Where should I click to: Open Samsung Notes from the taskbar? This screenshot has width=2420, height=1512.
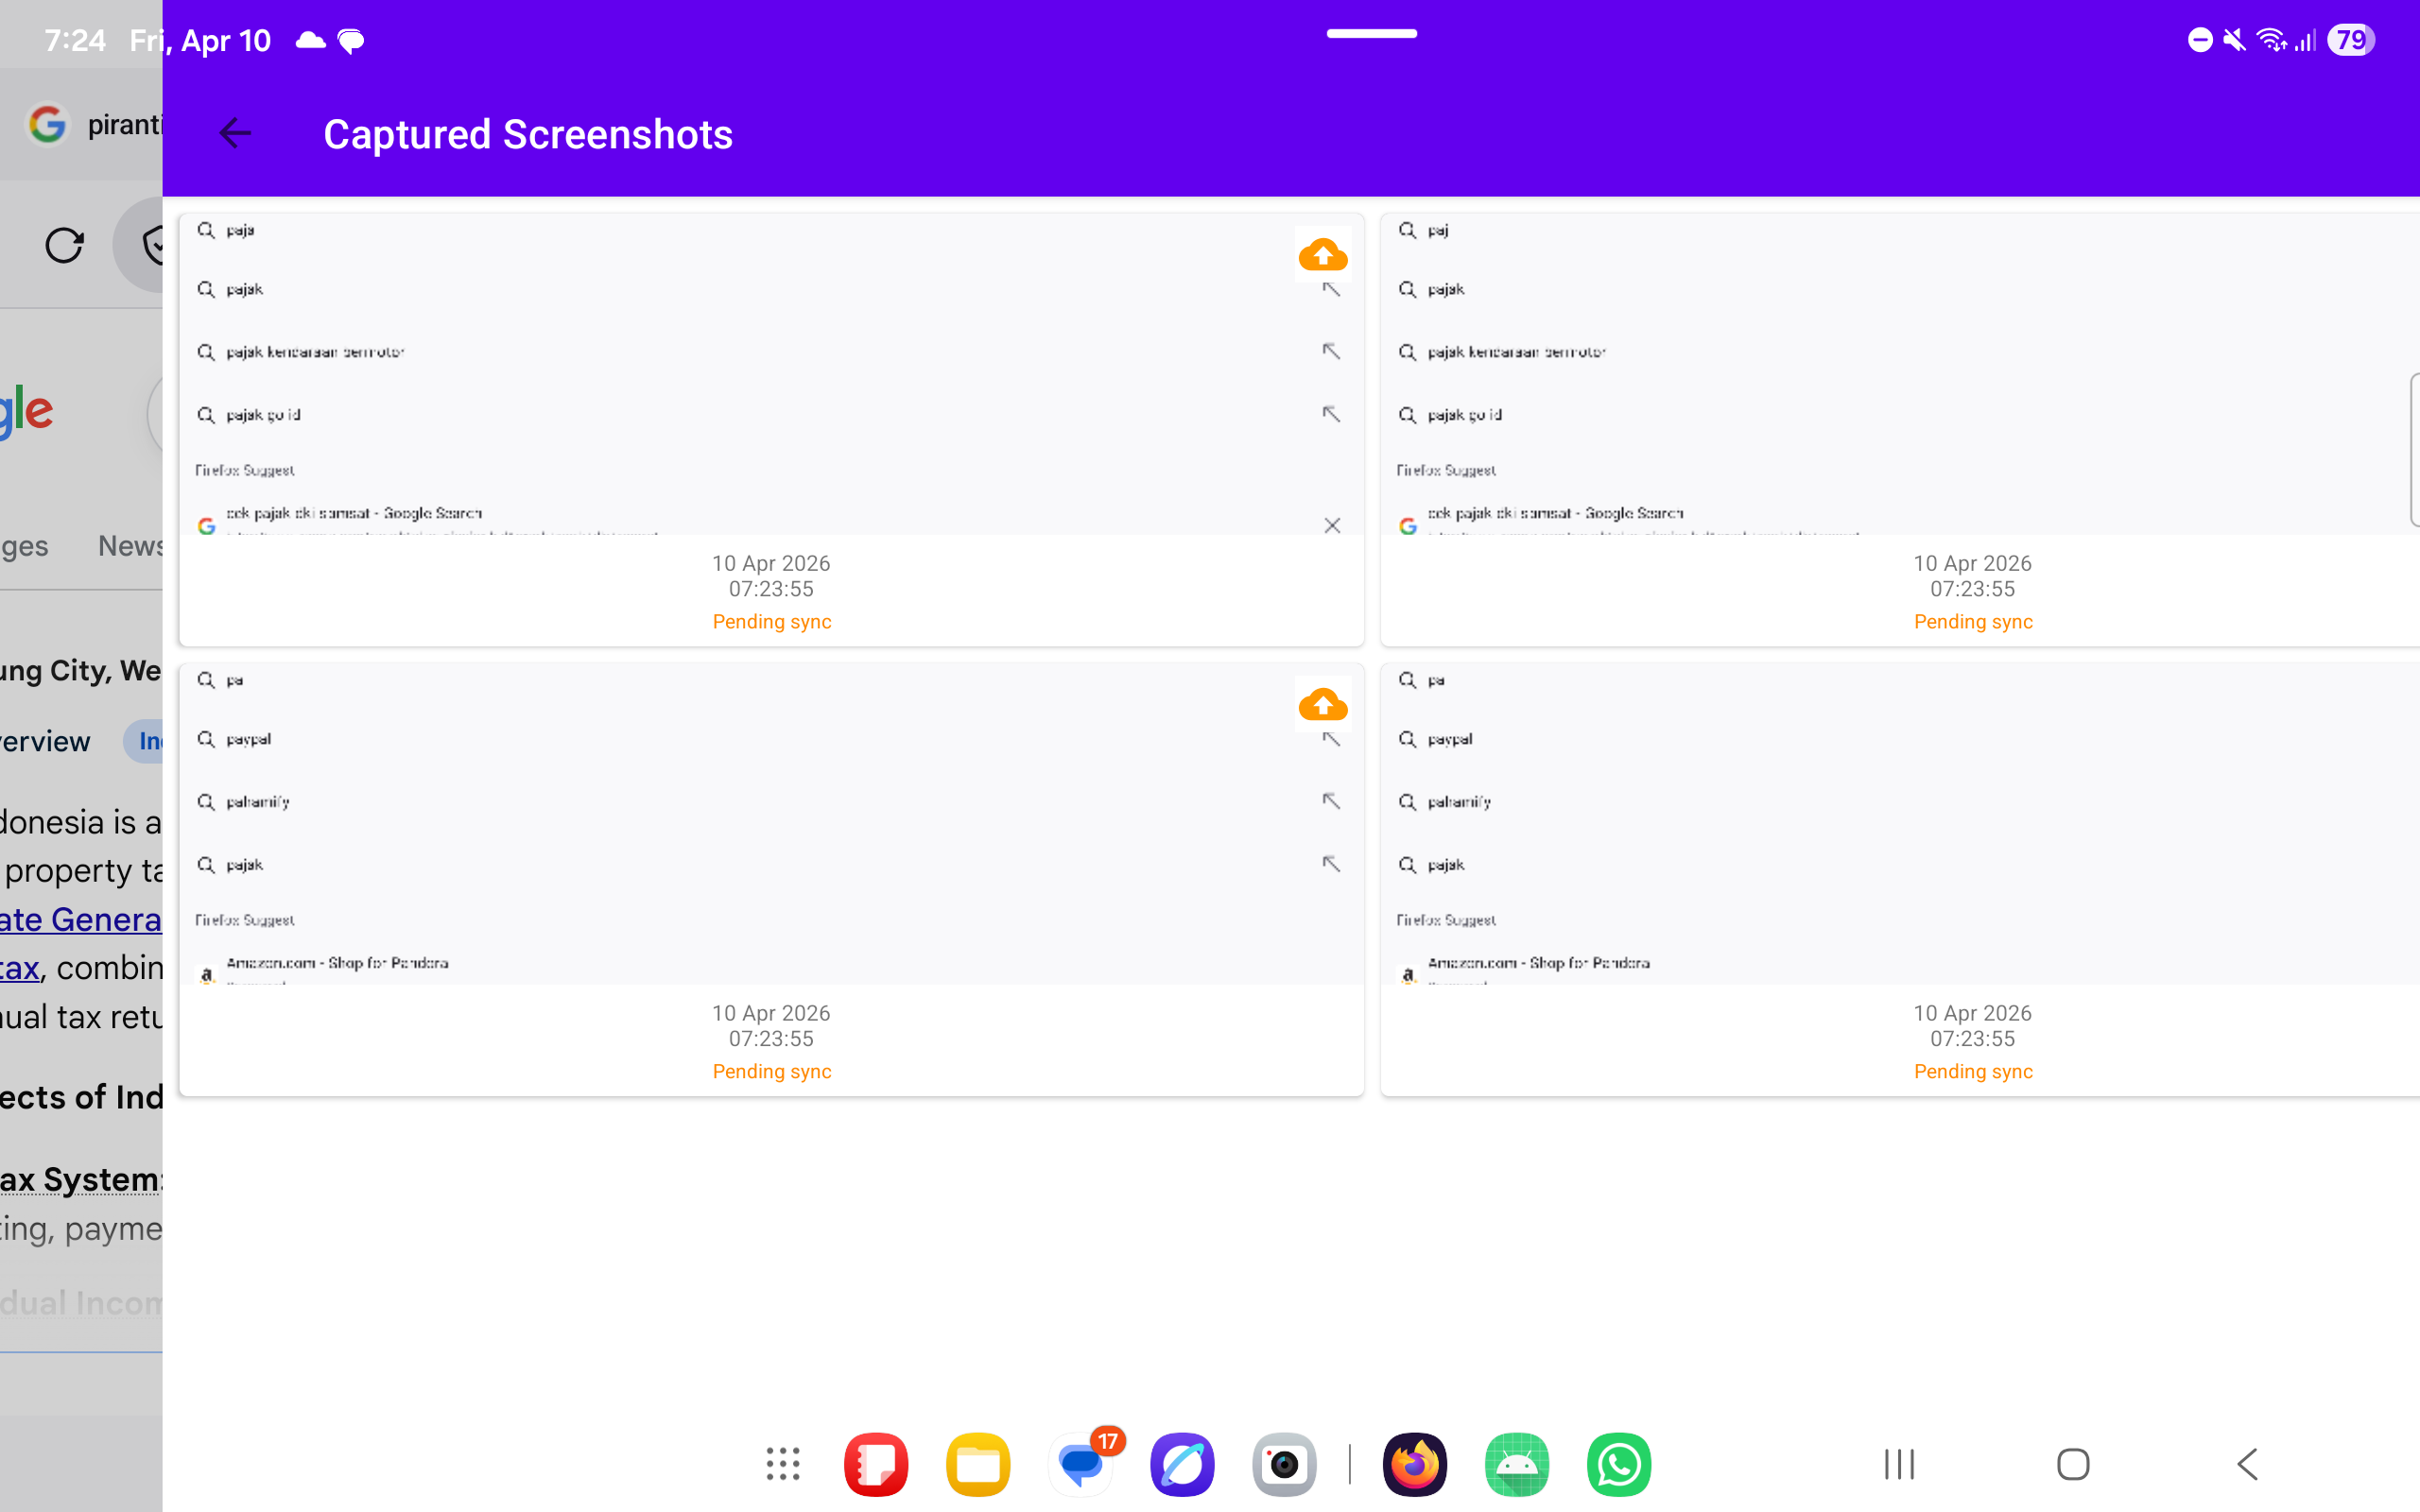(x=875, y=1464)
